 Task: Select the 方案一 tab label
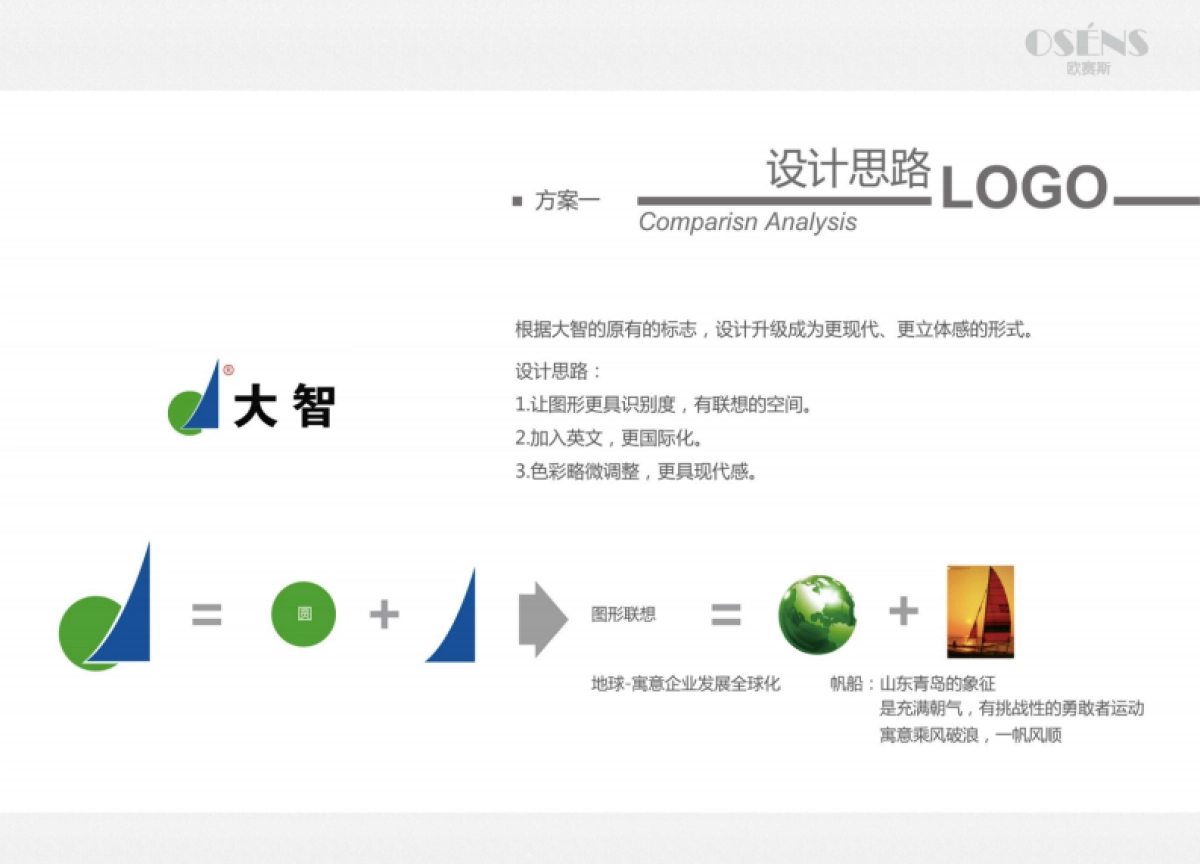tap(566, 198)
